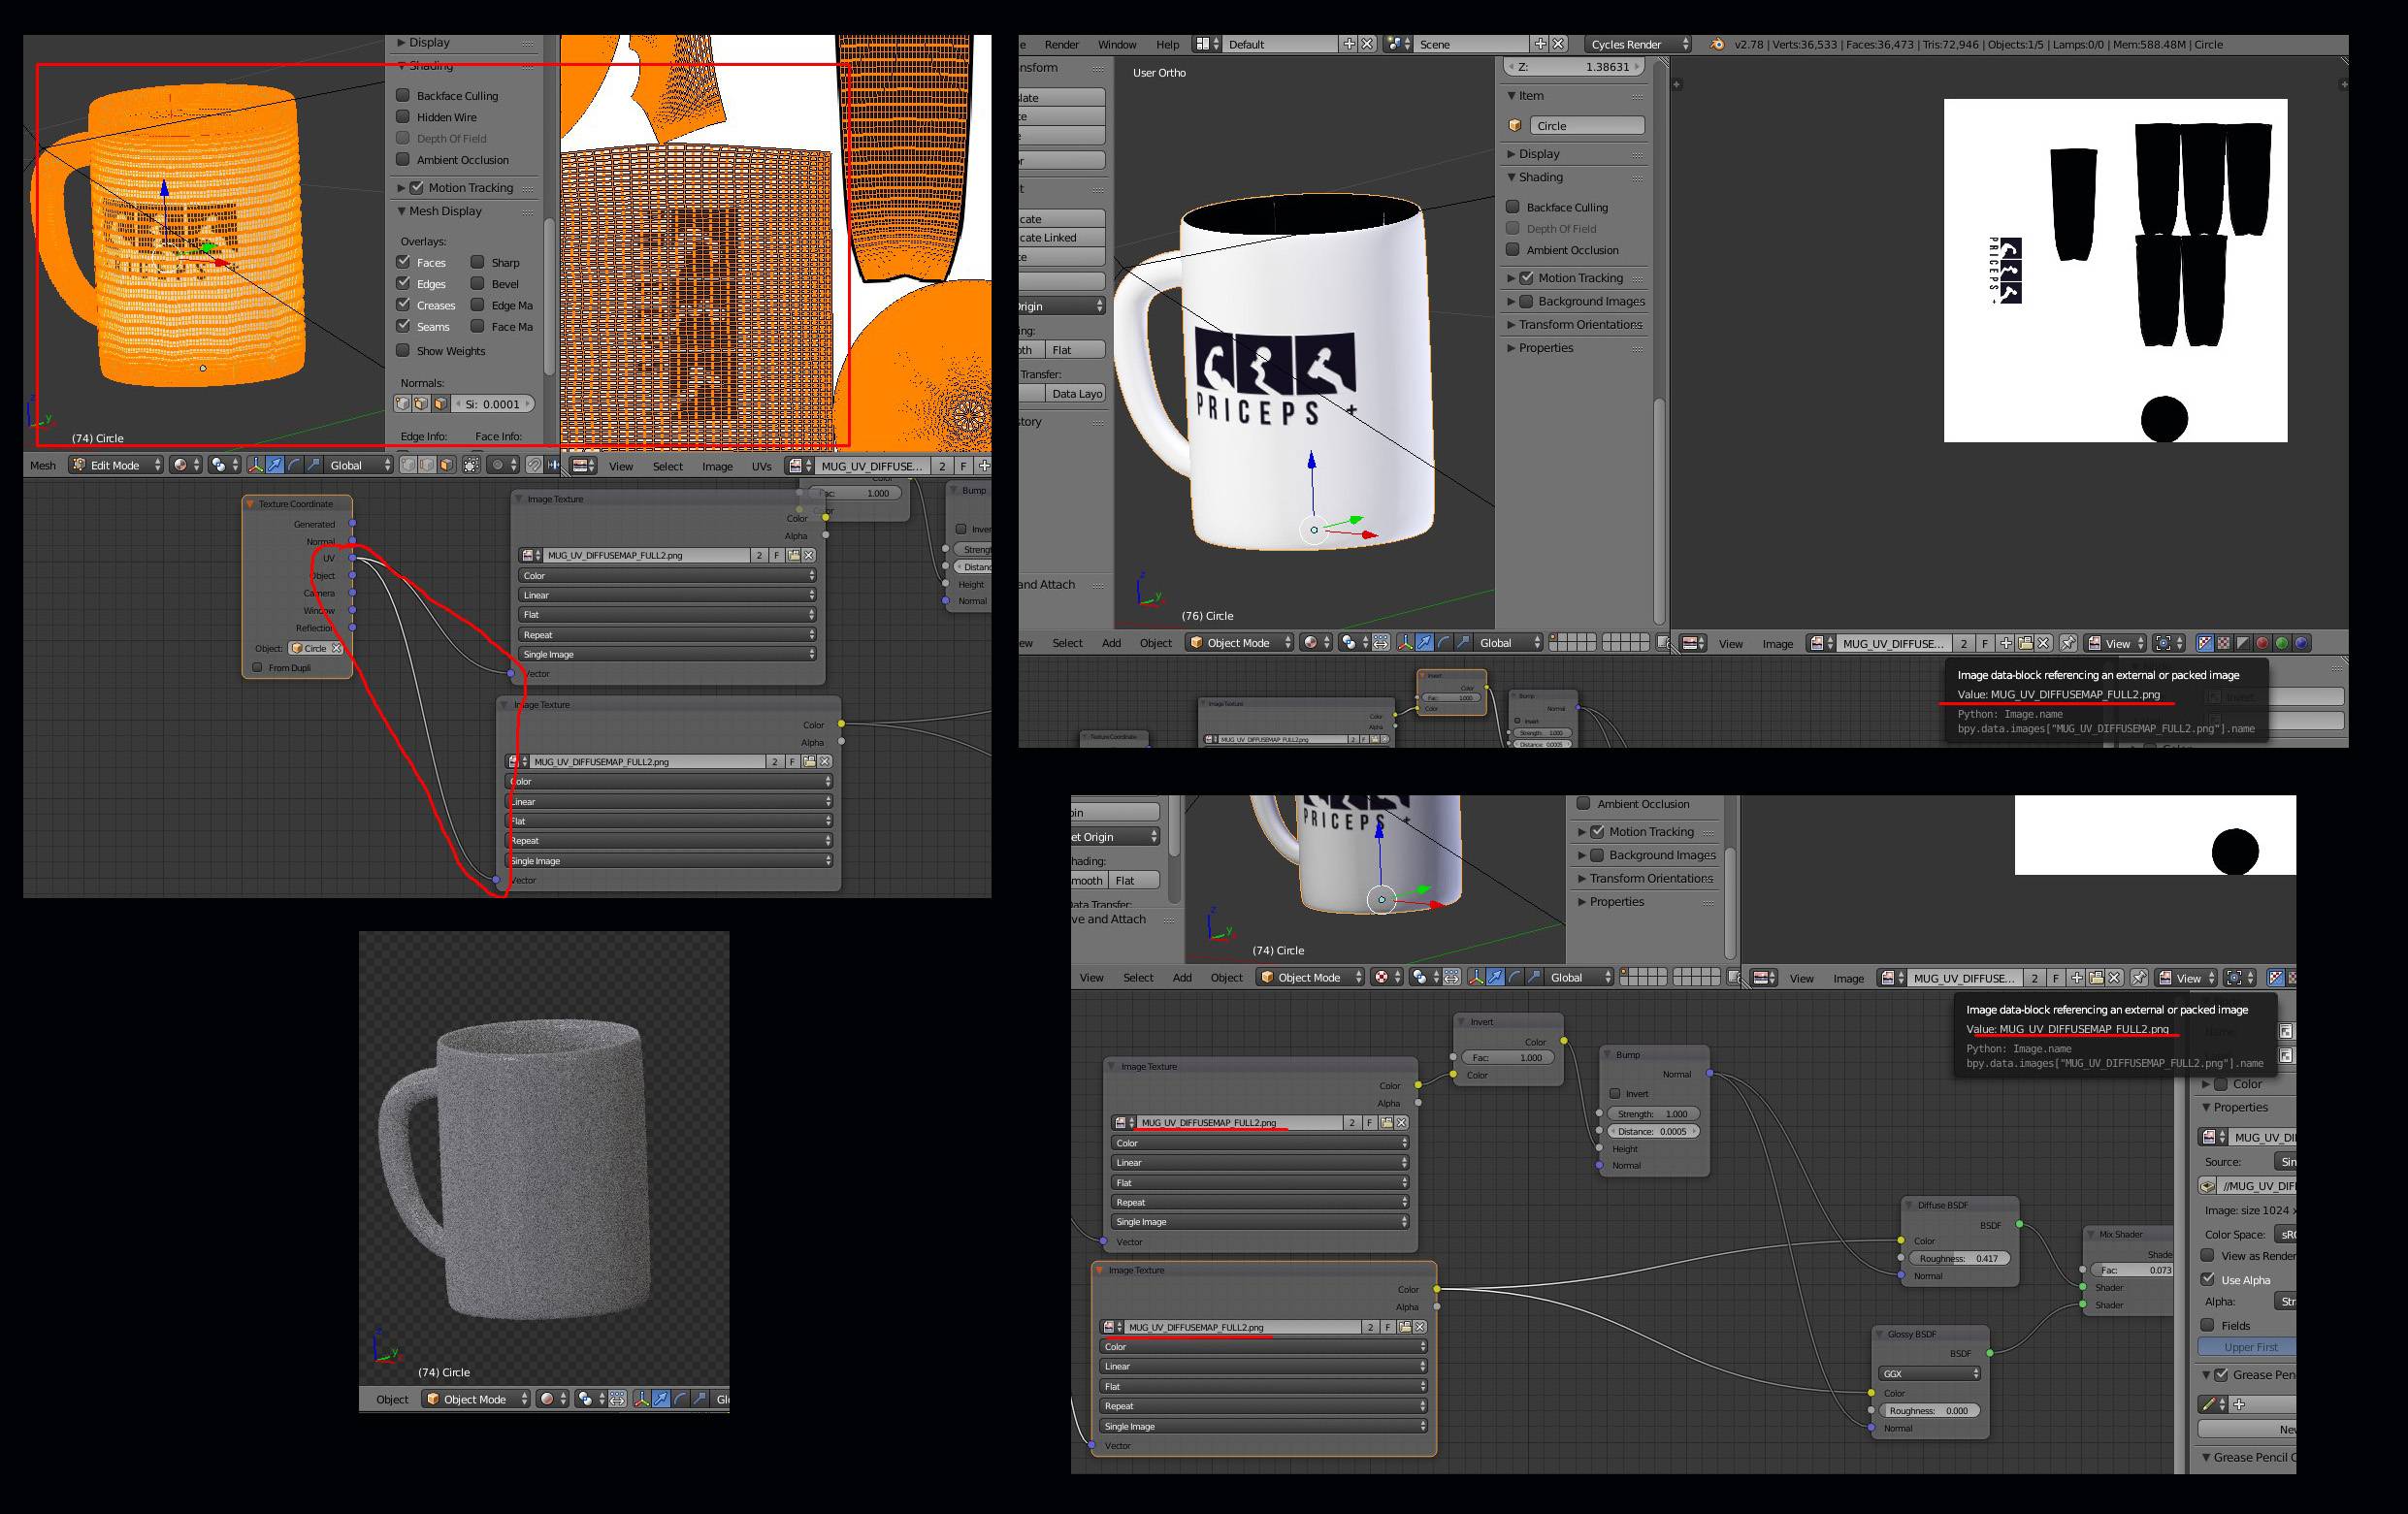Toggle the Sharp overlay checkbox
The height and width of the screenshot is (1514, 2408).
tap(478, 262)
